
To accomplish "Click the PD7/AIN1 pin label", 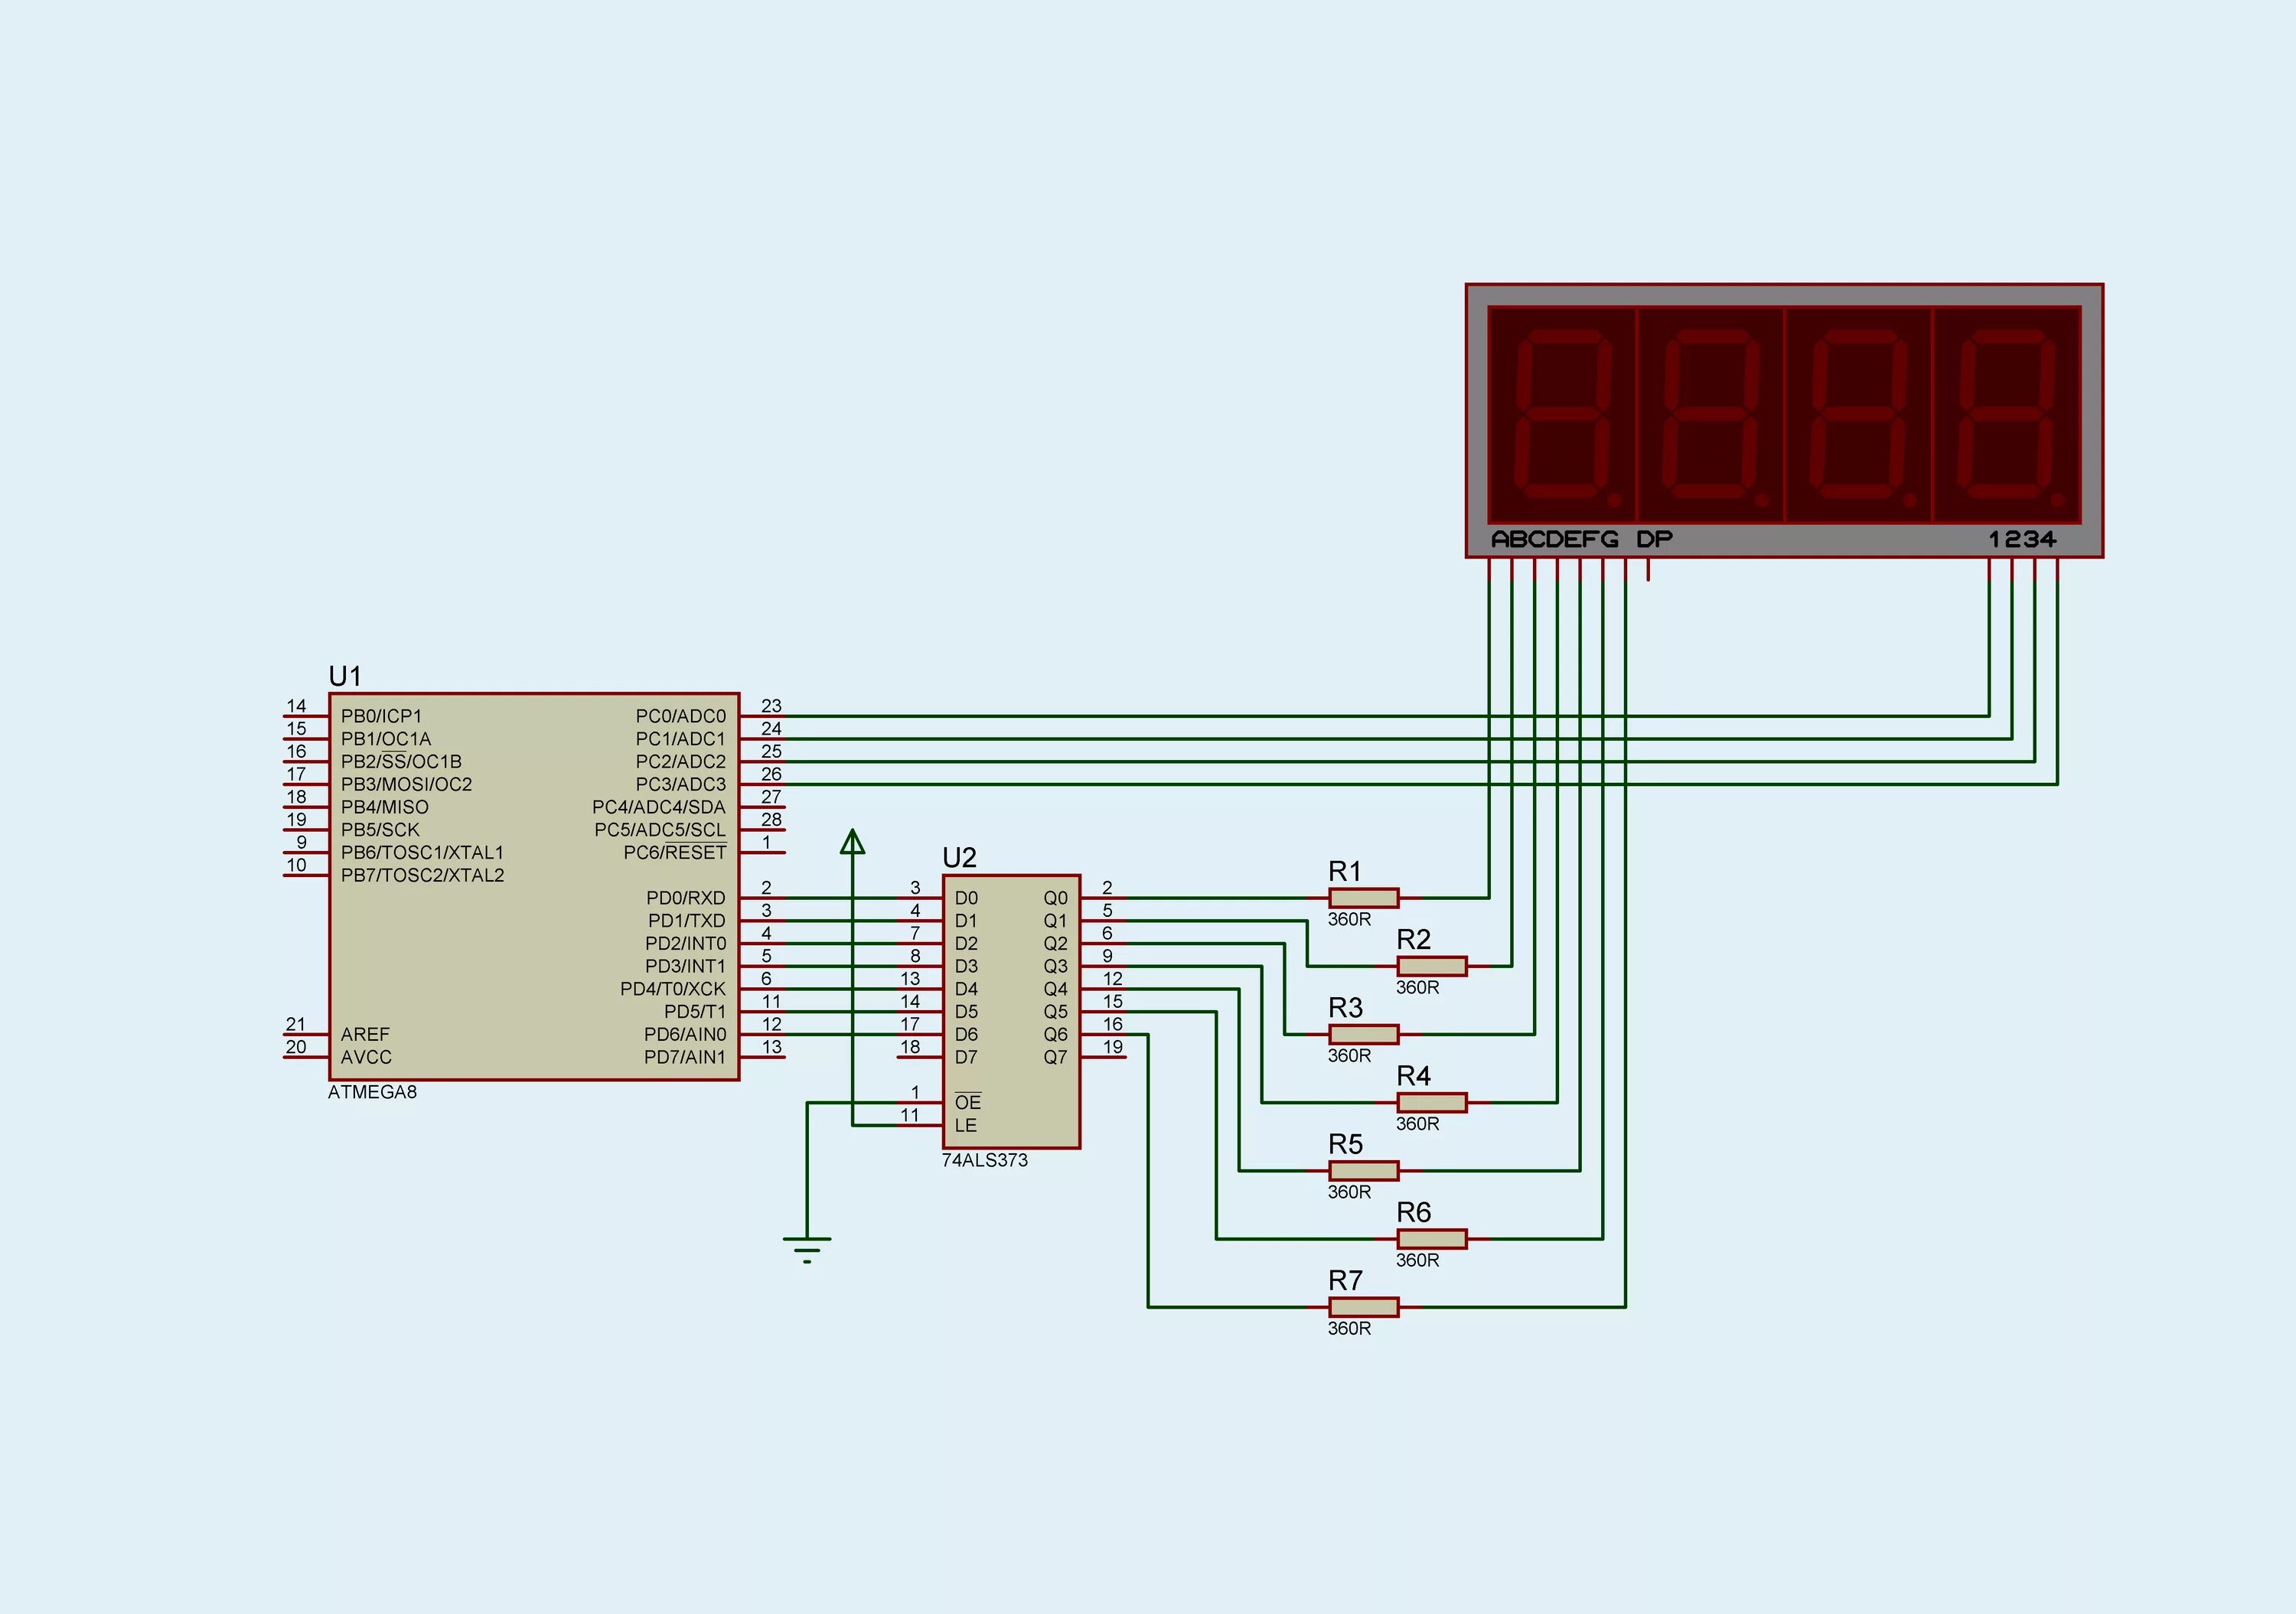I will point(685,1057).
